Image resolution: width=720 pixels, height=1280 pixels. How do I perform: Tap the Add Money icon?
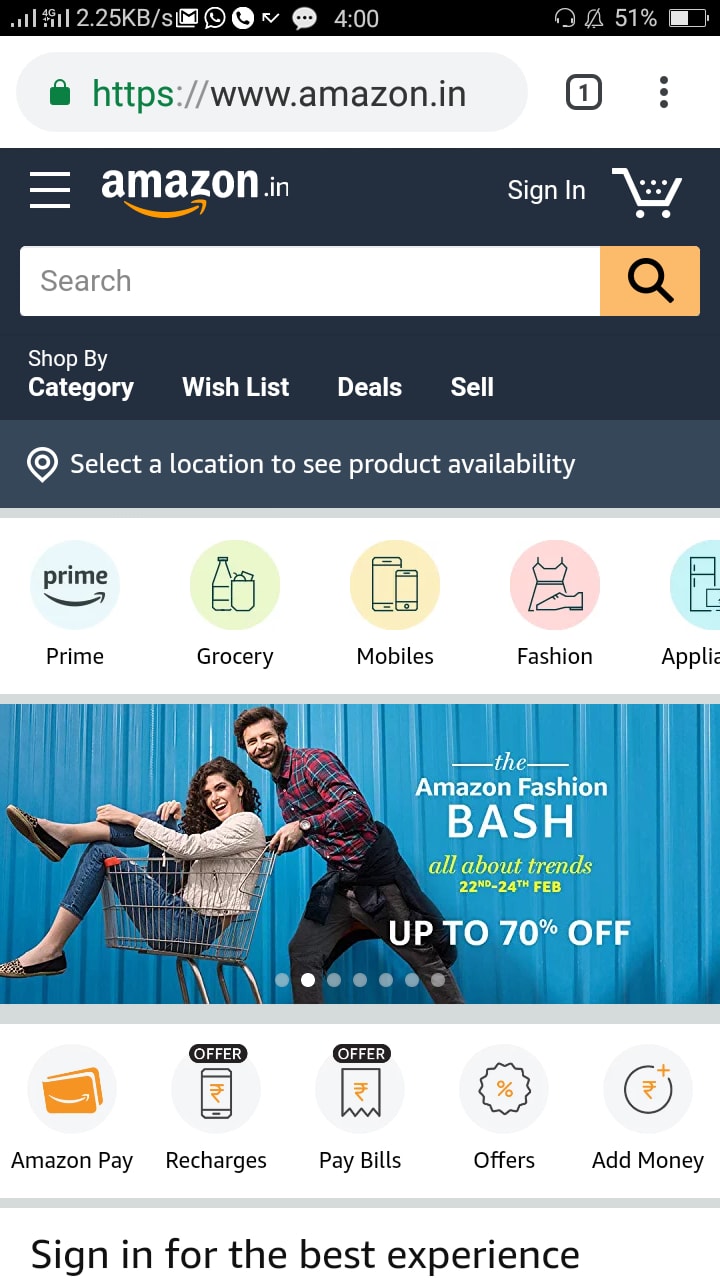tap(648, 1089)
